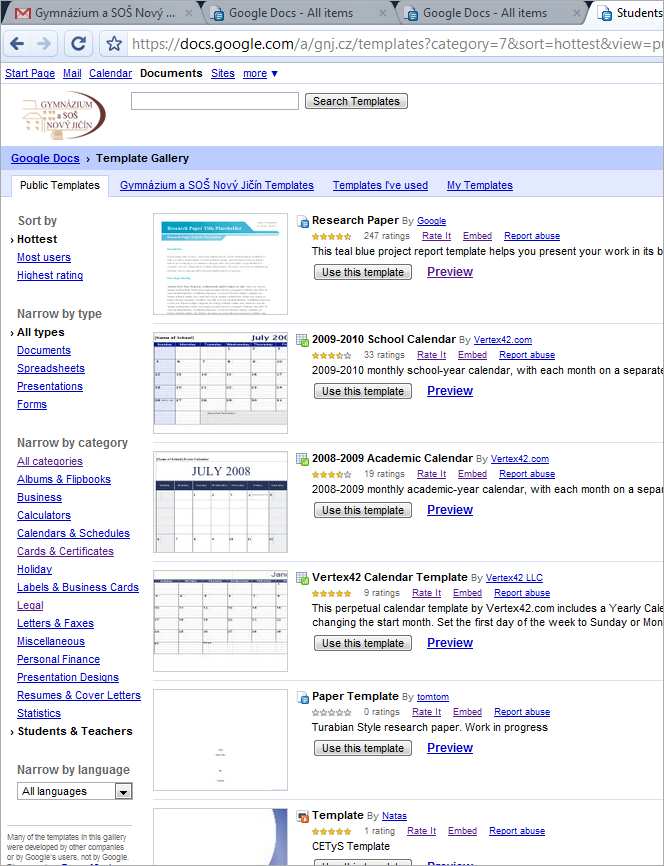Click the Search Templates button
Viewport: 664px width, 866px height.
point(356,101)
